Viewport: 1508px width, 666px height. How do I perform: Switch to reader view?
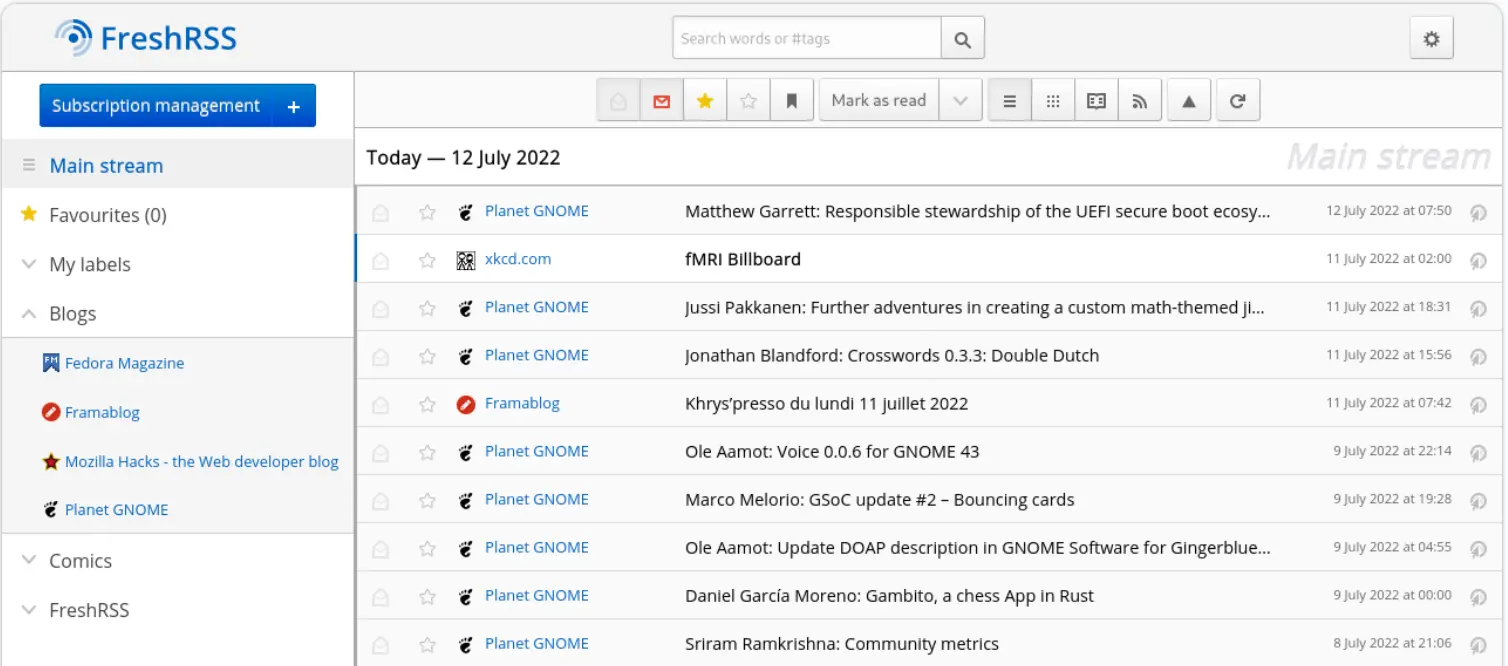[1096, 101]
